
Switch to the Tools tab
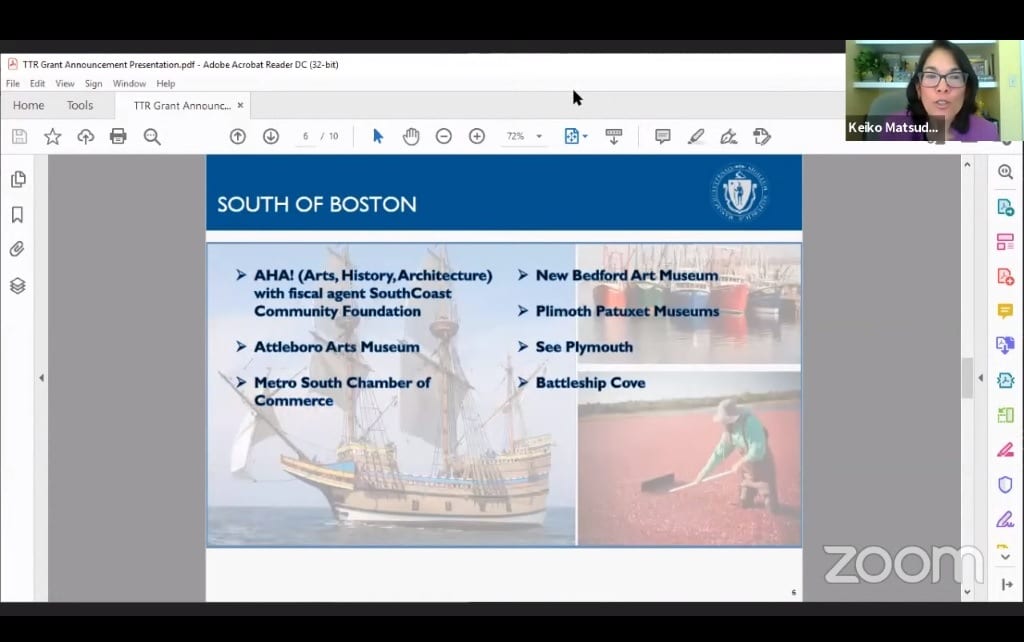(80, 105)
